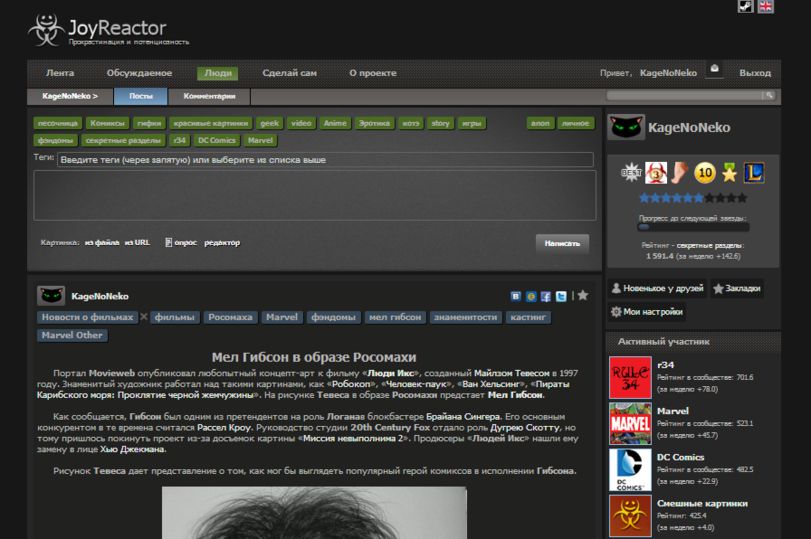Open Новенькое у друзей button

(x=657, y=288)
